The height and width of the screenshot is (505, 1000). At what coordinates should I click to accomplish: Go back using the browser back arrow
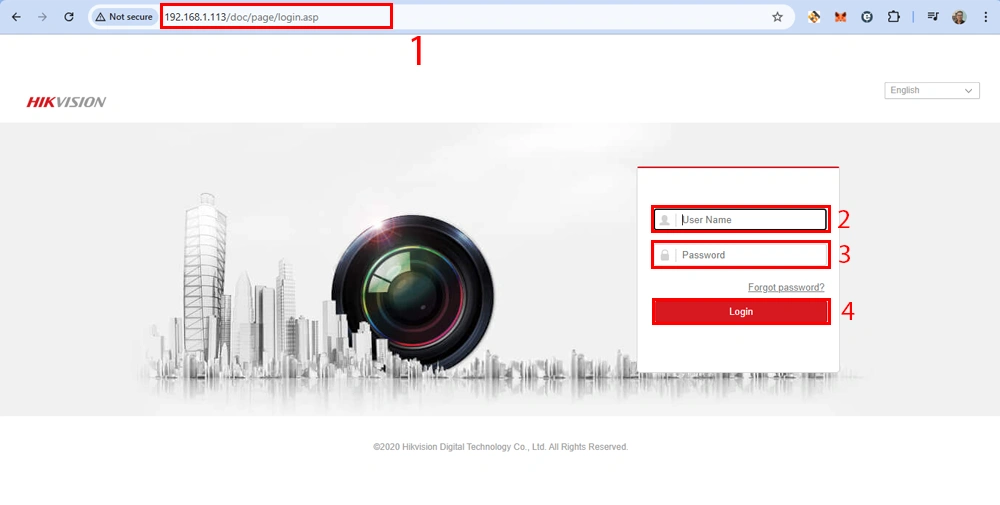(x=17, y=17)
